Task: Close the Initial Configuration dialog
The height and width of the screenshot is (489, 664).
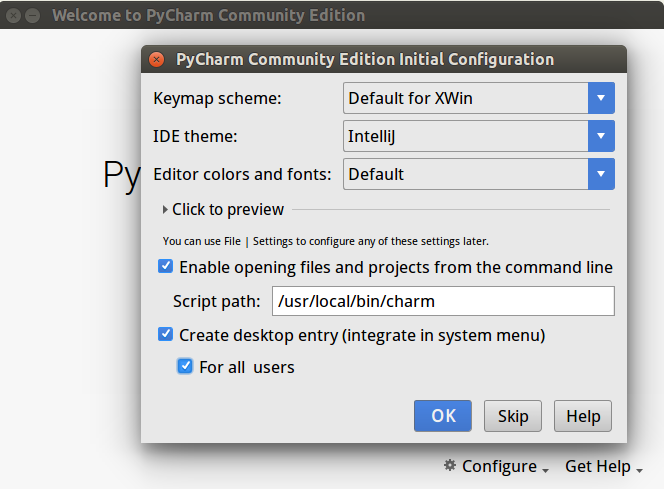Action: (157, 59)
